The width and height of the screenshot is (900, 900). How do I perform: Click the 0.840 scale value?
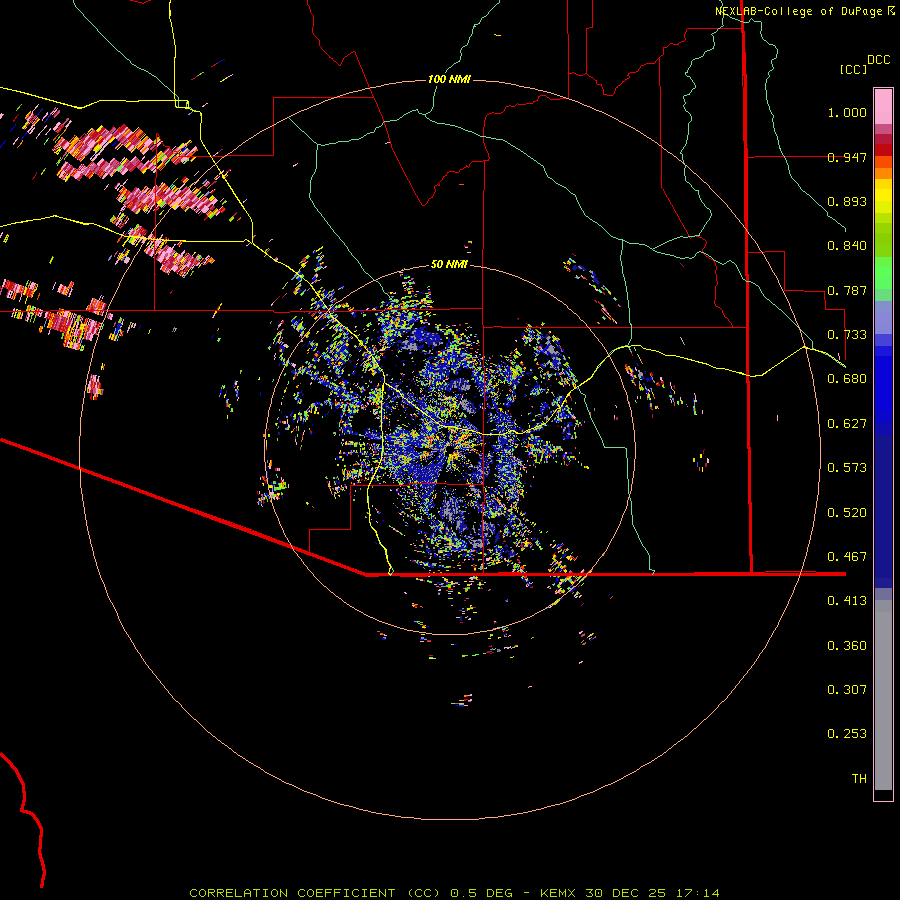tap(847, 246)
